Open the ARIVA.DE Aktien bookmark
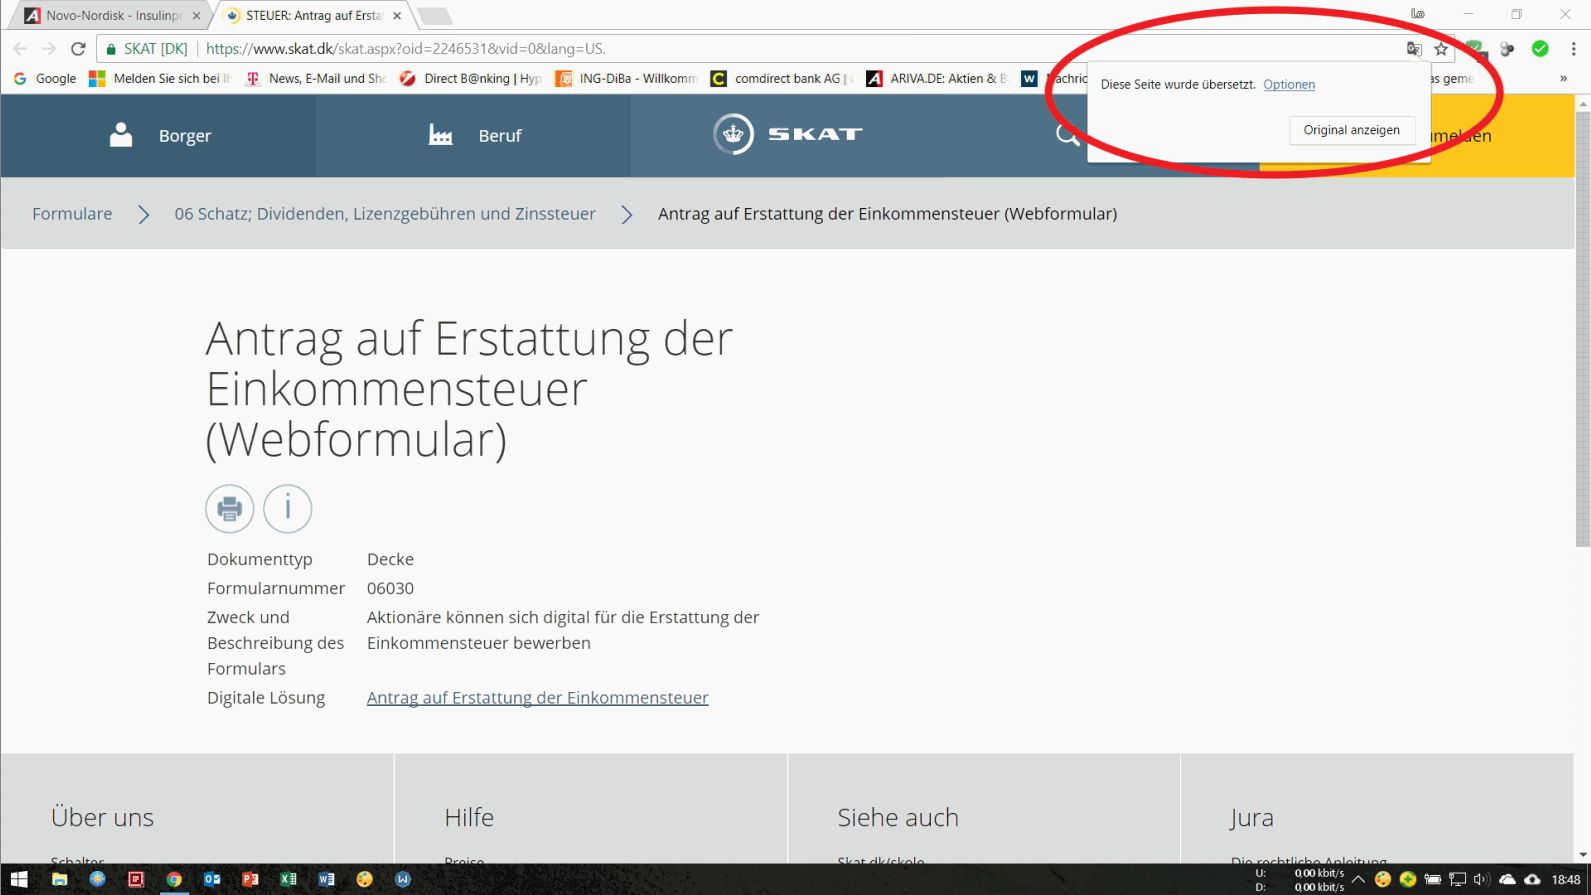The image size is (1591, 895). (936, 78)
